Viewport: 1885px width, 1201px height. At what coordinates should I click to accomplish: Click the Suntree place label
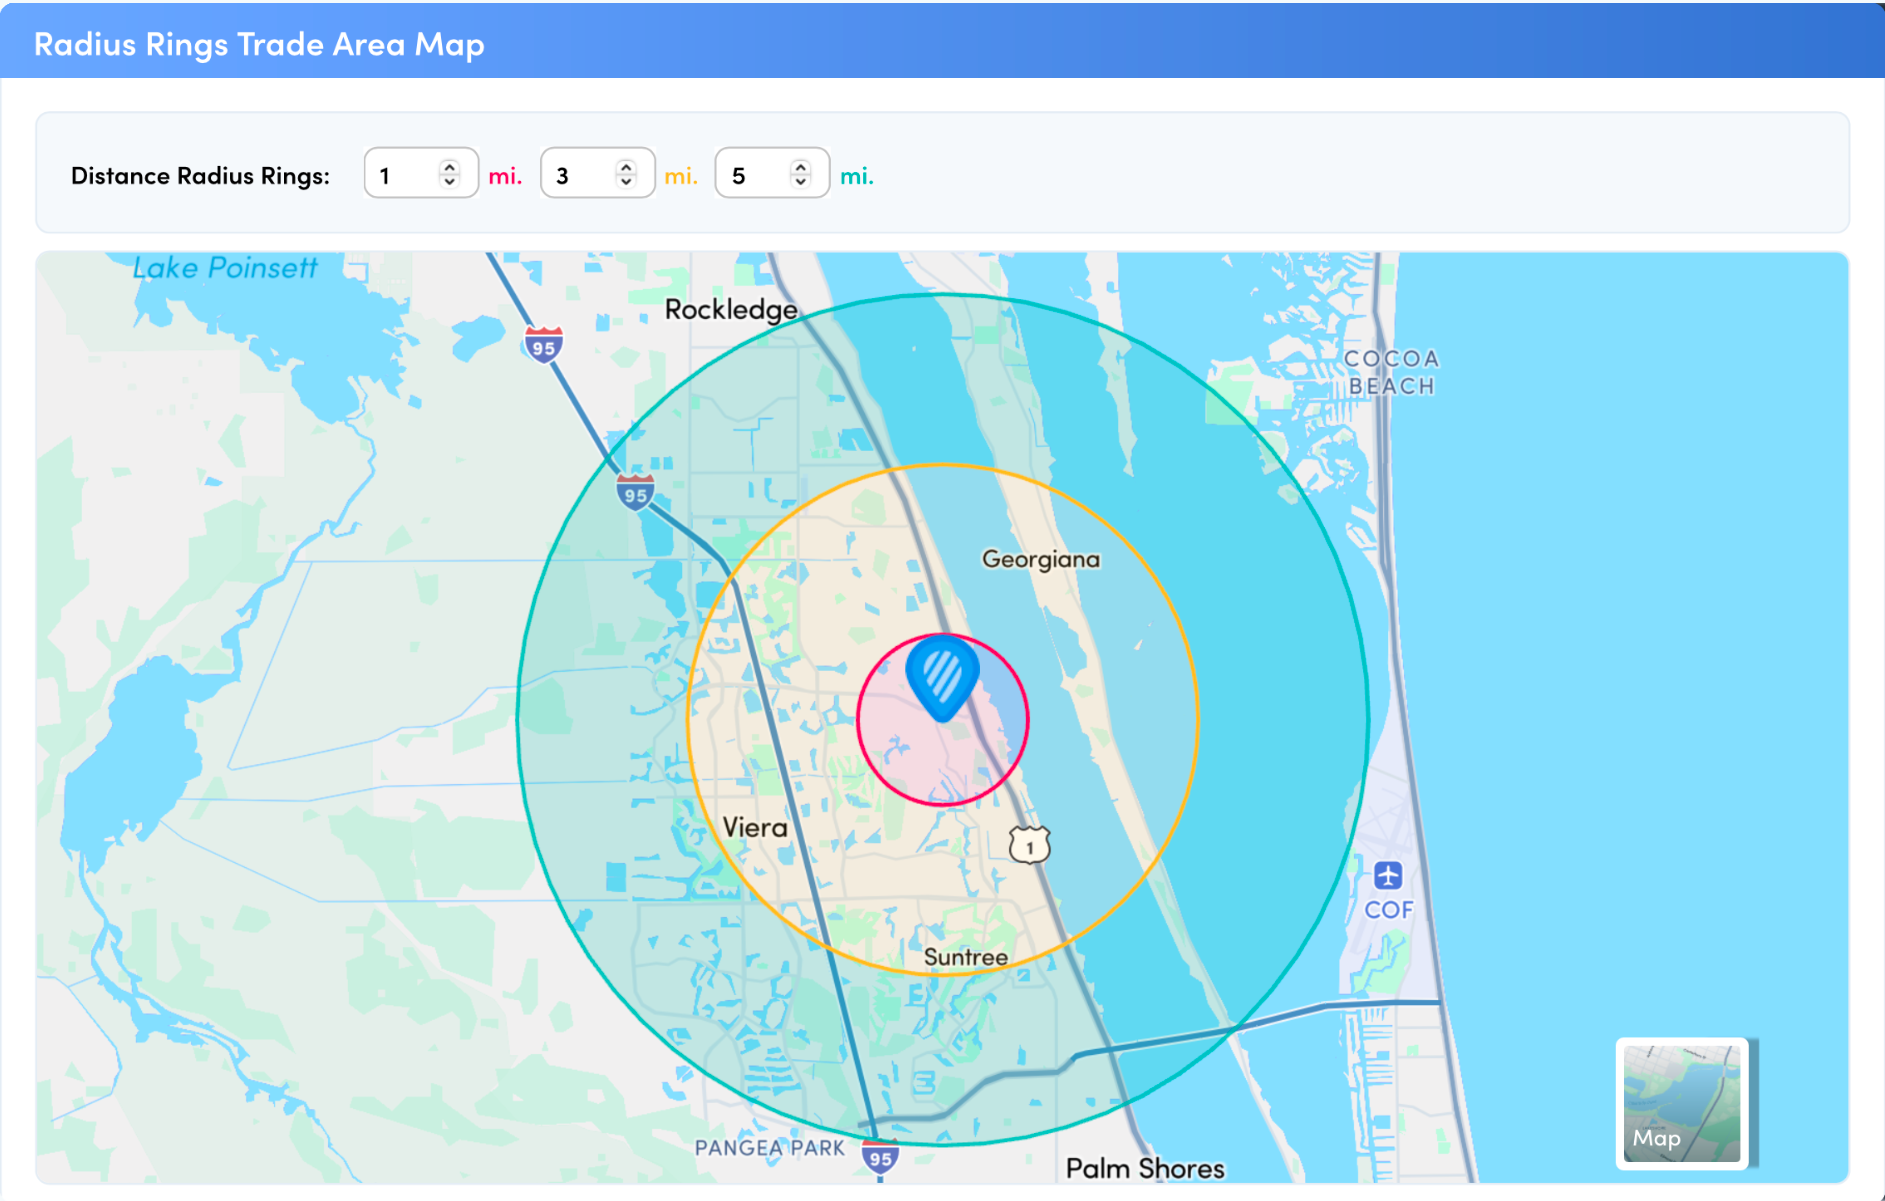point(965,957)
